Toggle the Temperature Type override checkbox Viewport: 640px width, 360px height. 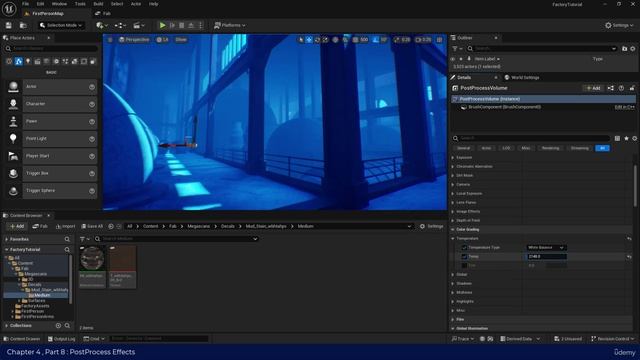464,248
